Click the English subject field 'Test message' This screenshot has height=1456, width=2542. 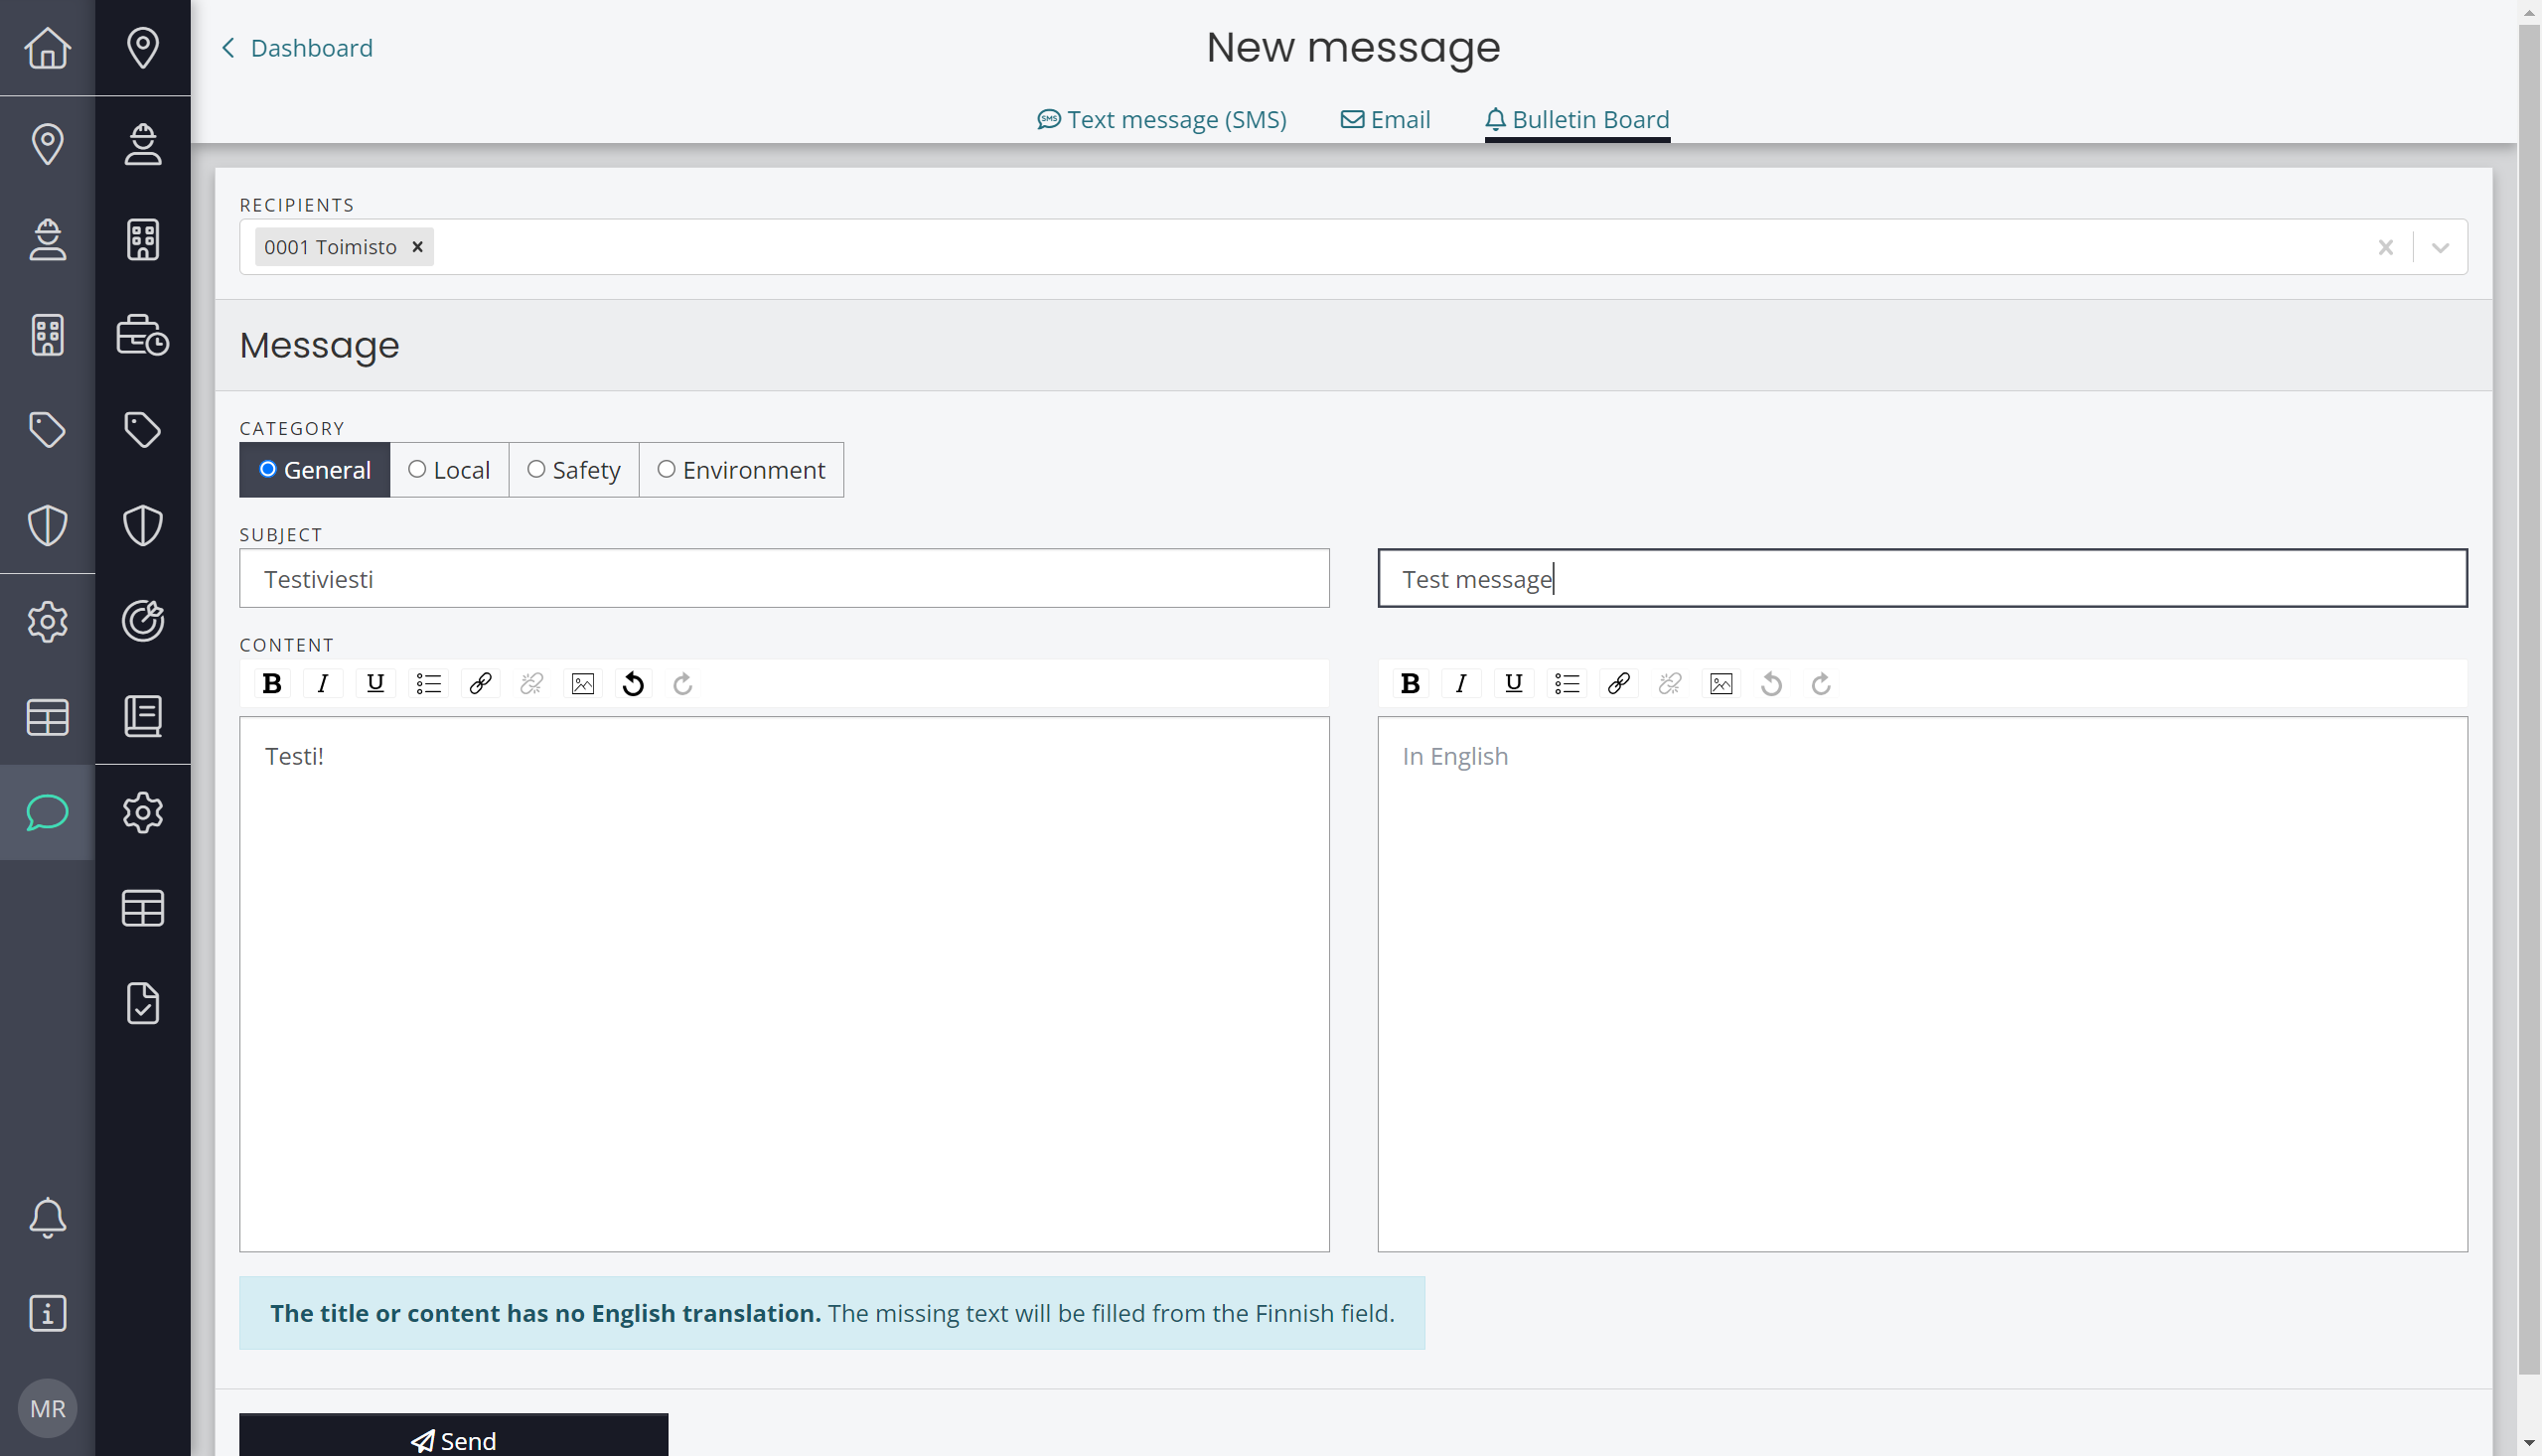click(1922, 578)
